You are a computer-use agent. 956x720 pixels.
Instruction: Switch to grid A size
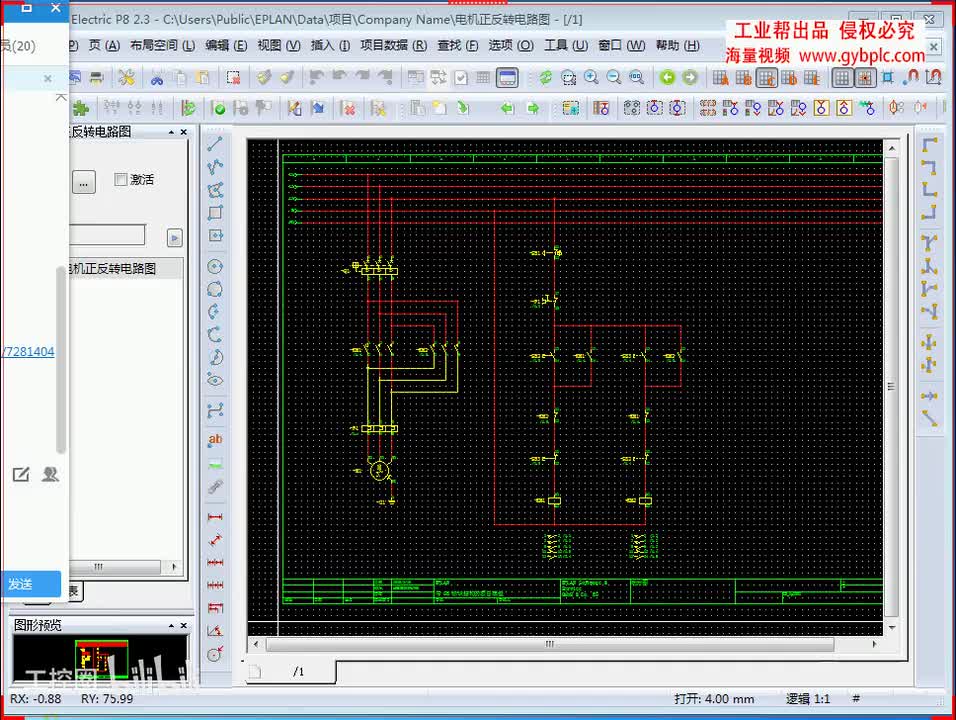[721, 77]
